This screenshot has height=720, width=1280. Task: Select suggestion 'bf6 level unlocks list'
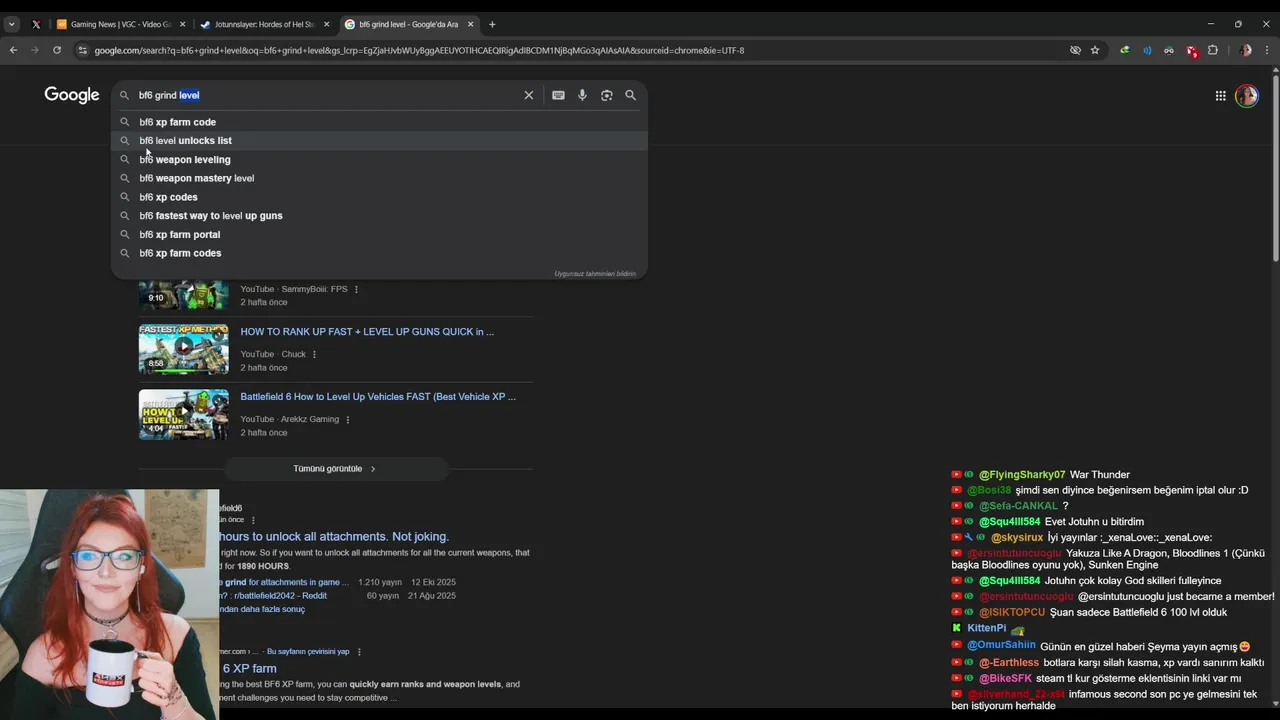379,141
